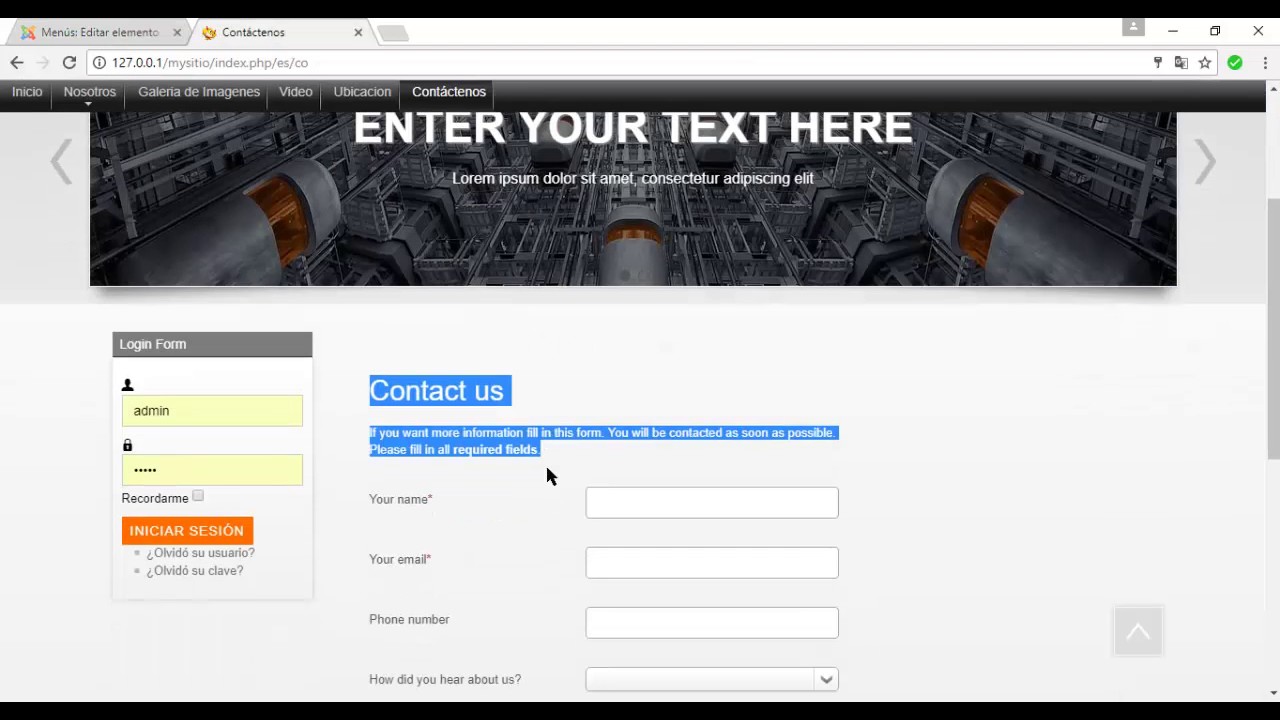The height and width of the screenshot is (720, 1280).
Task: Click the page vertical scrollbar thumb
Action: 1273,328
